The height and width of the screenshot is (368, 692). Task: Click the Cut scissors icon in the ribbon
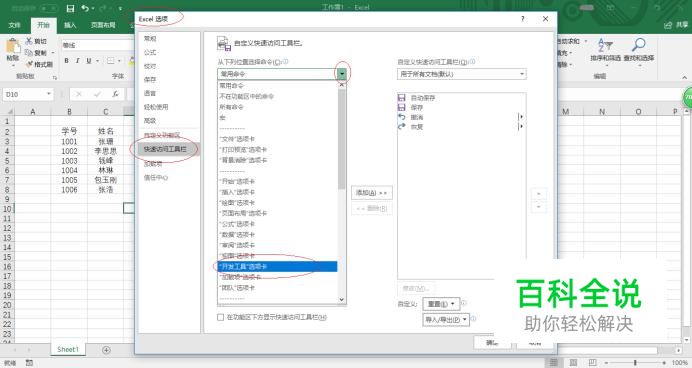29,41
